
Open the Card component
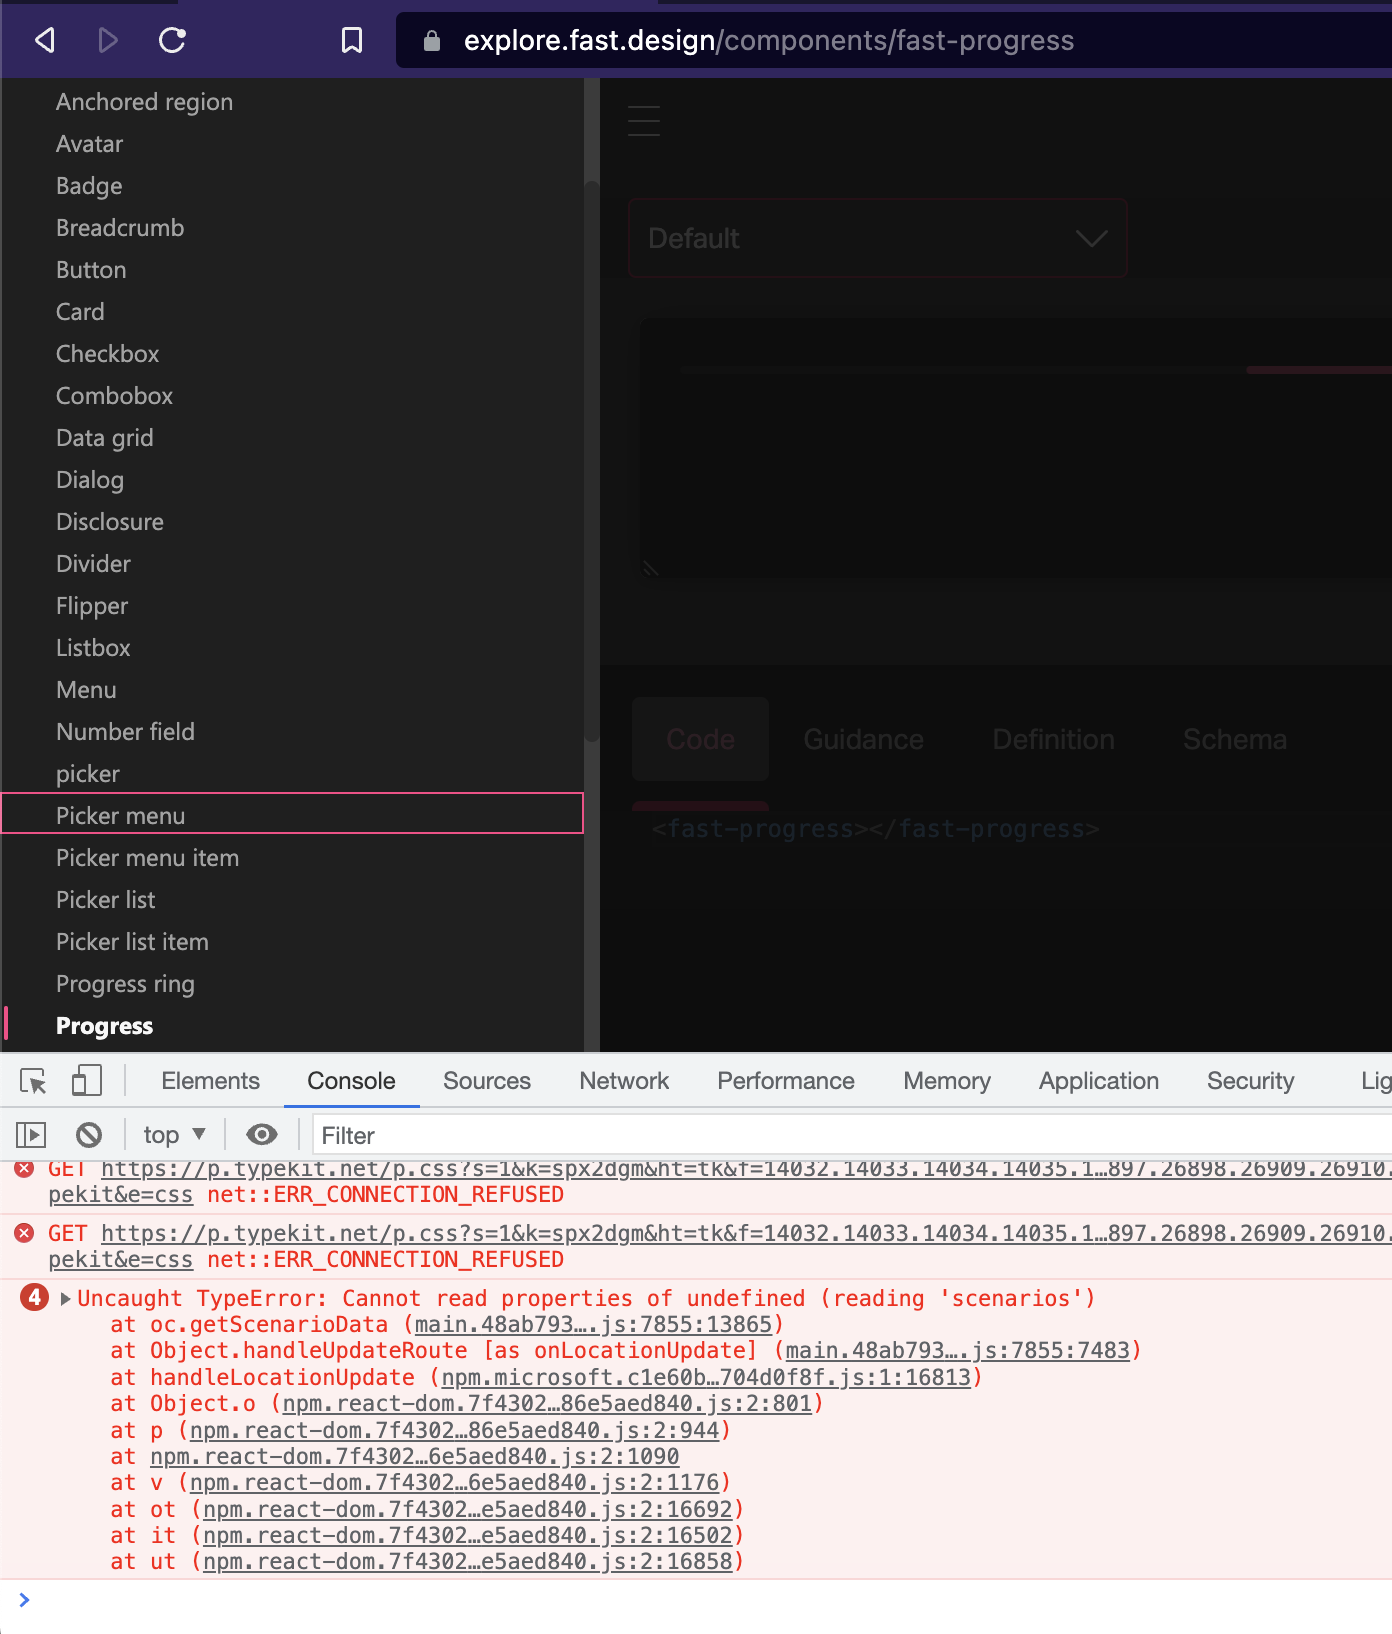point(80,312)
